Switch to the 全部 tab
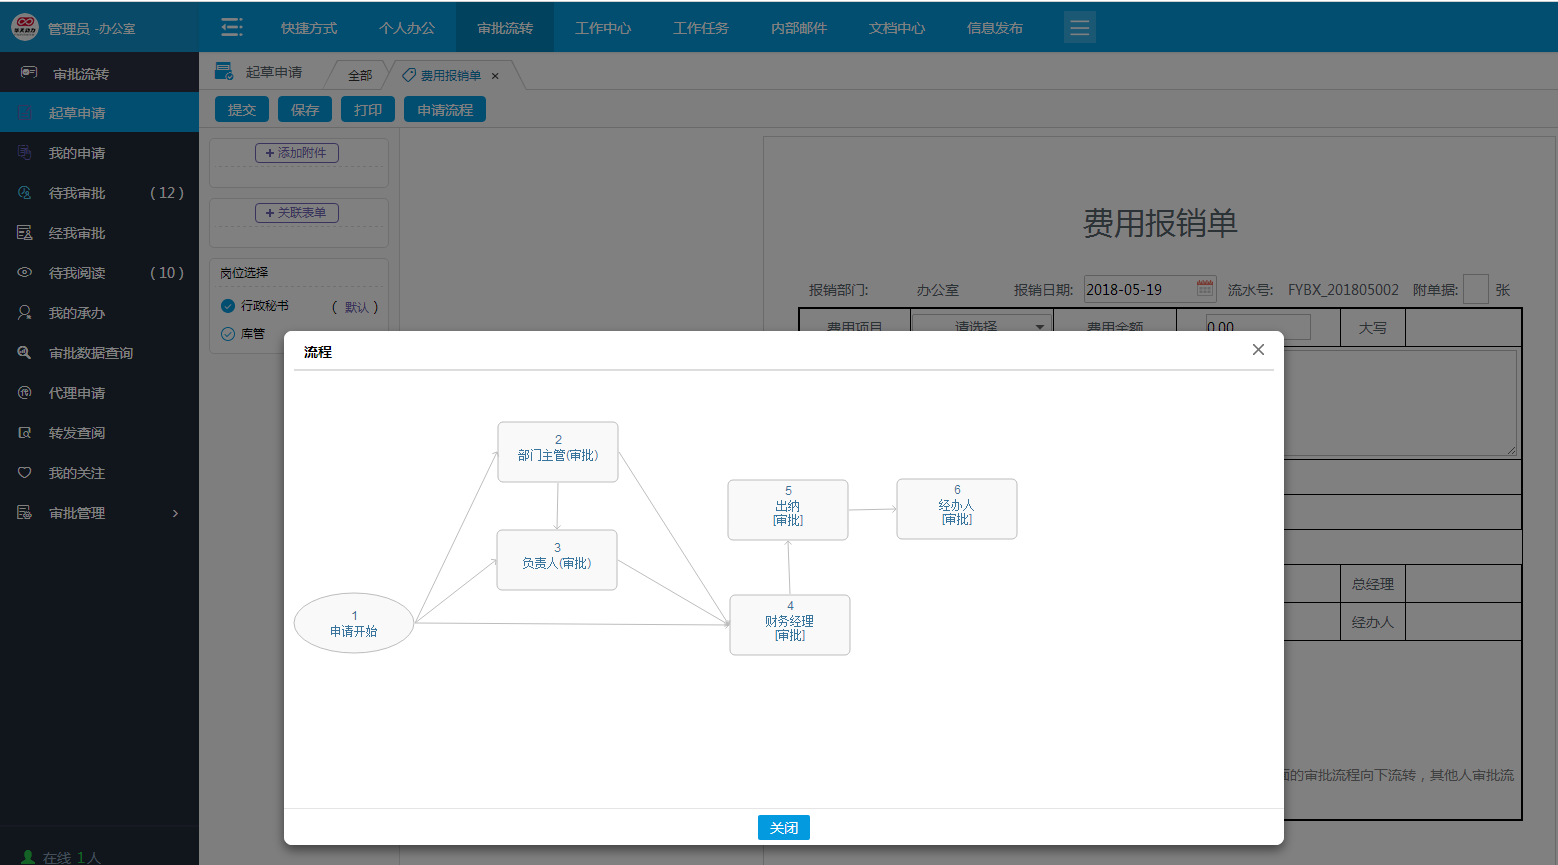This screenshot has height=865, width=1558. pyautogui.click(x=360, y=75)
